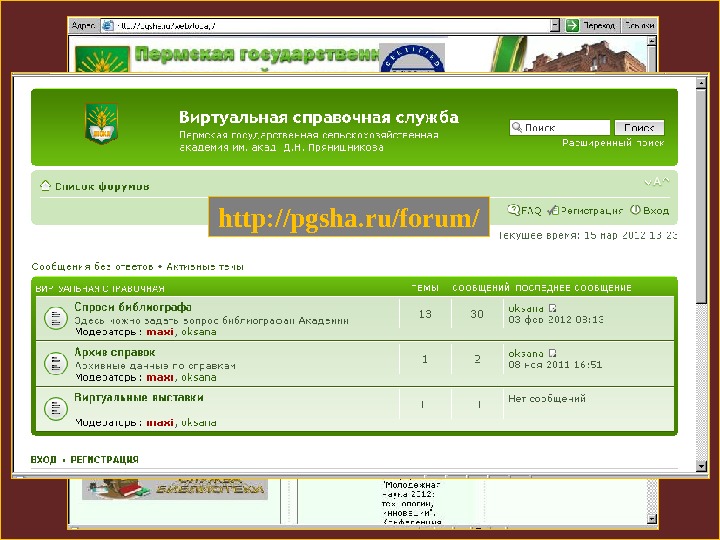
Task: Open the Вход login link in navigation bar
Action: coord(656,211)
